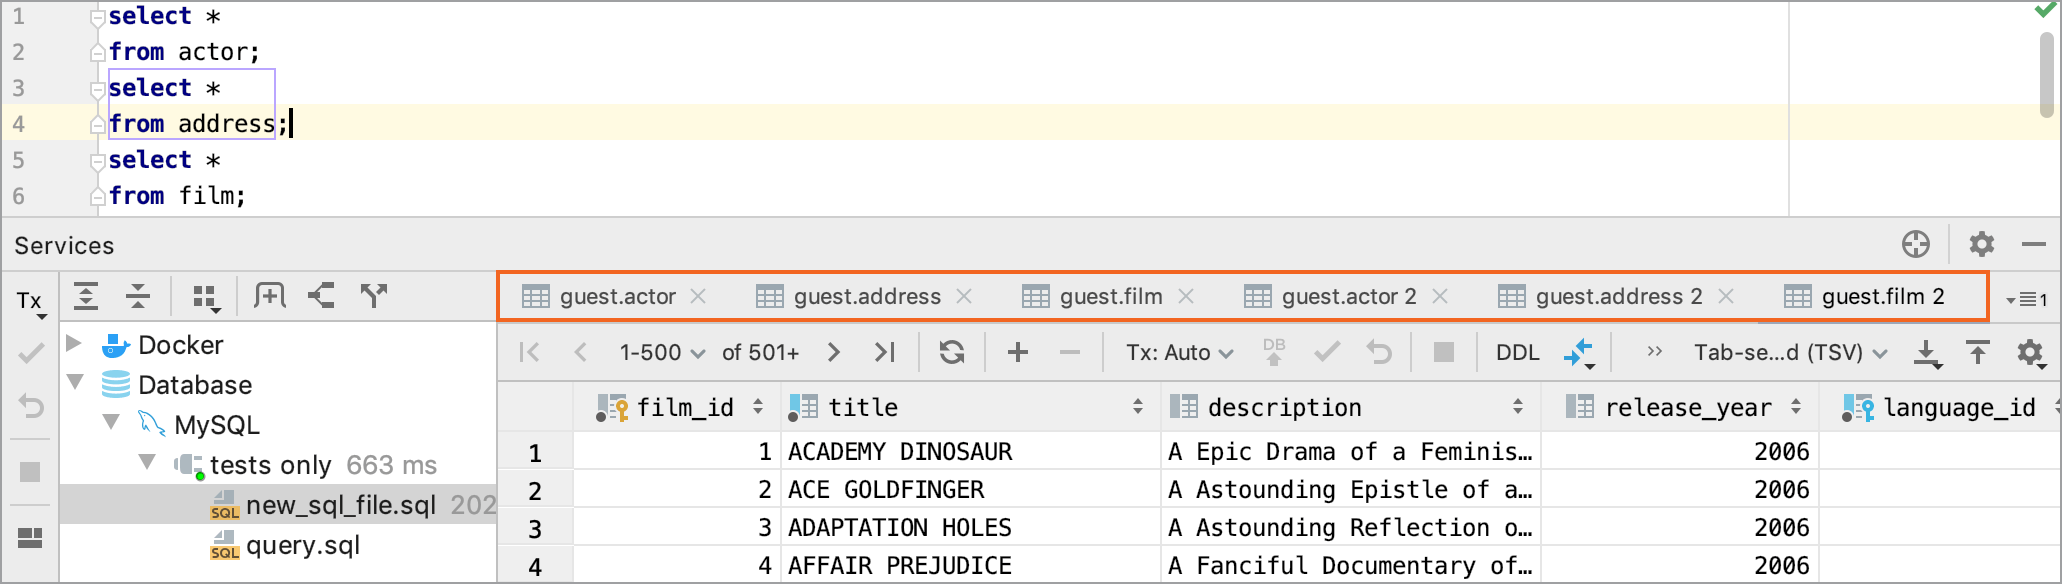Click the crosshair locate icon in Services header
The height and width of the screenshot is (584, 2062).
(1916, 244)
